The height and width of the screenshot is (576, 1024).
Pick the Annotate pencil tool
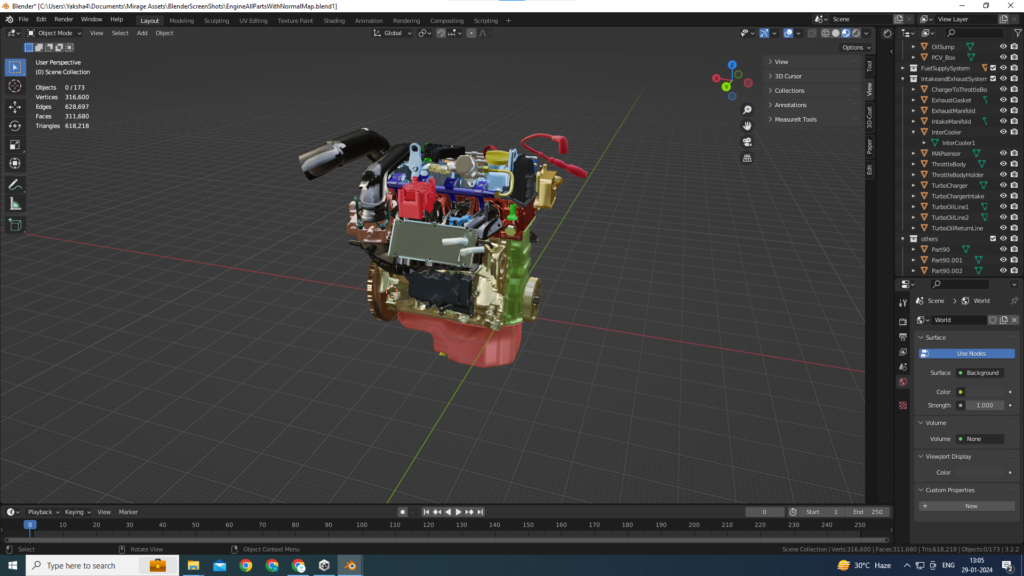point(15,185)
